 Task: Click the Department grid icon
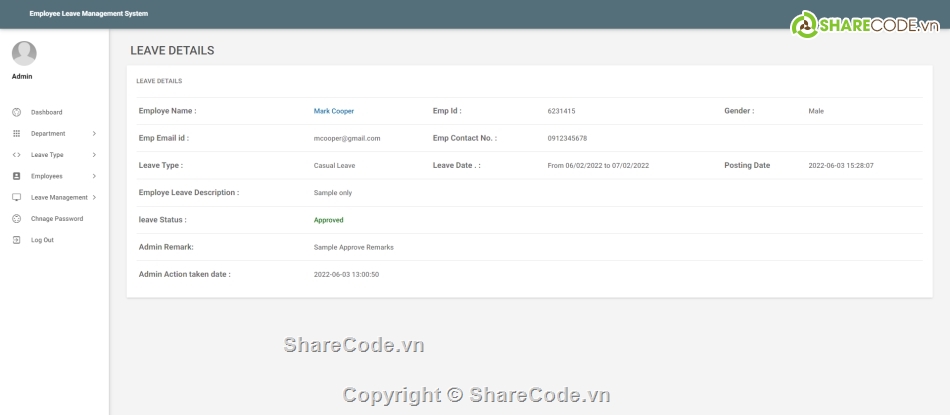[16, 133]
